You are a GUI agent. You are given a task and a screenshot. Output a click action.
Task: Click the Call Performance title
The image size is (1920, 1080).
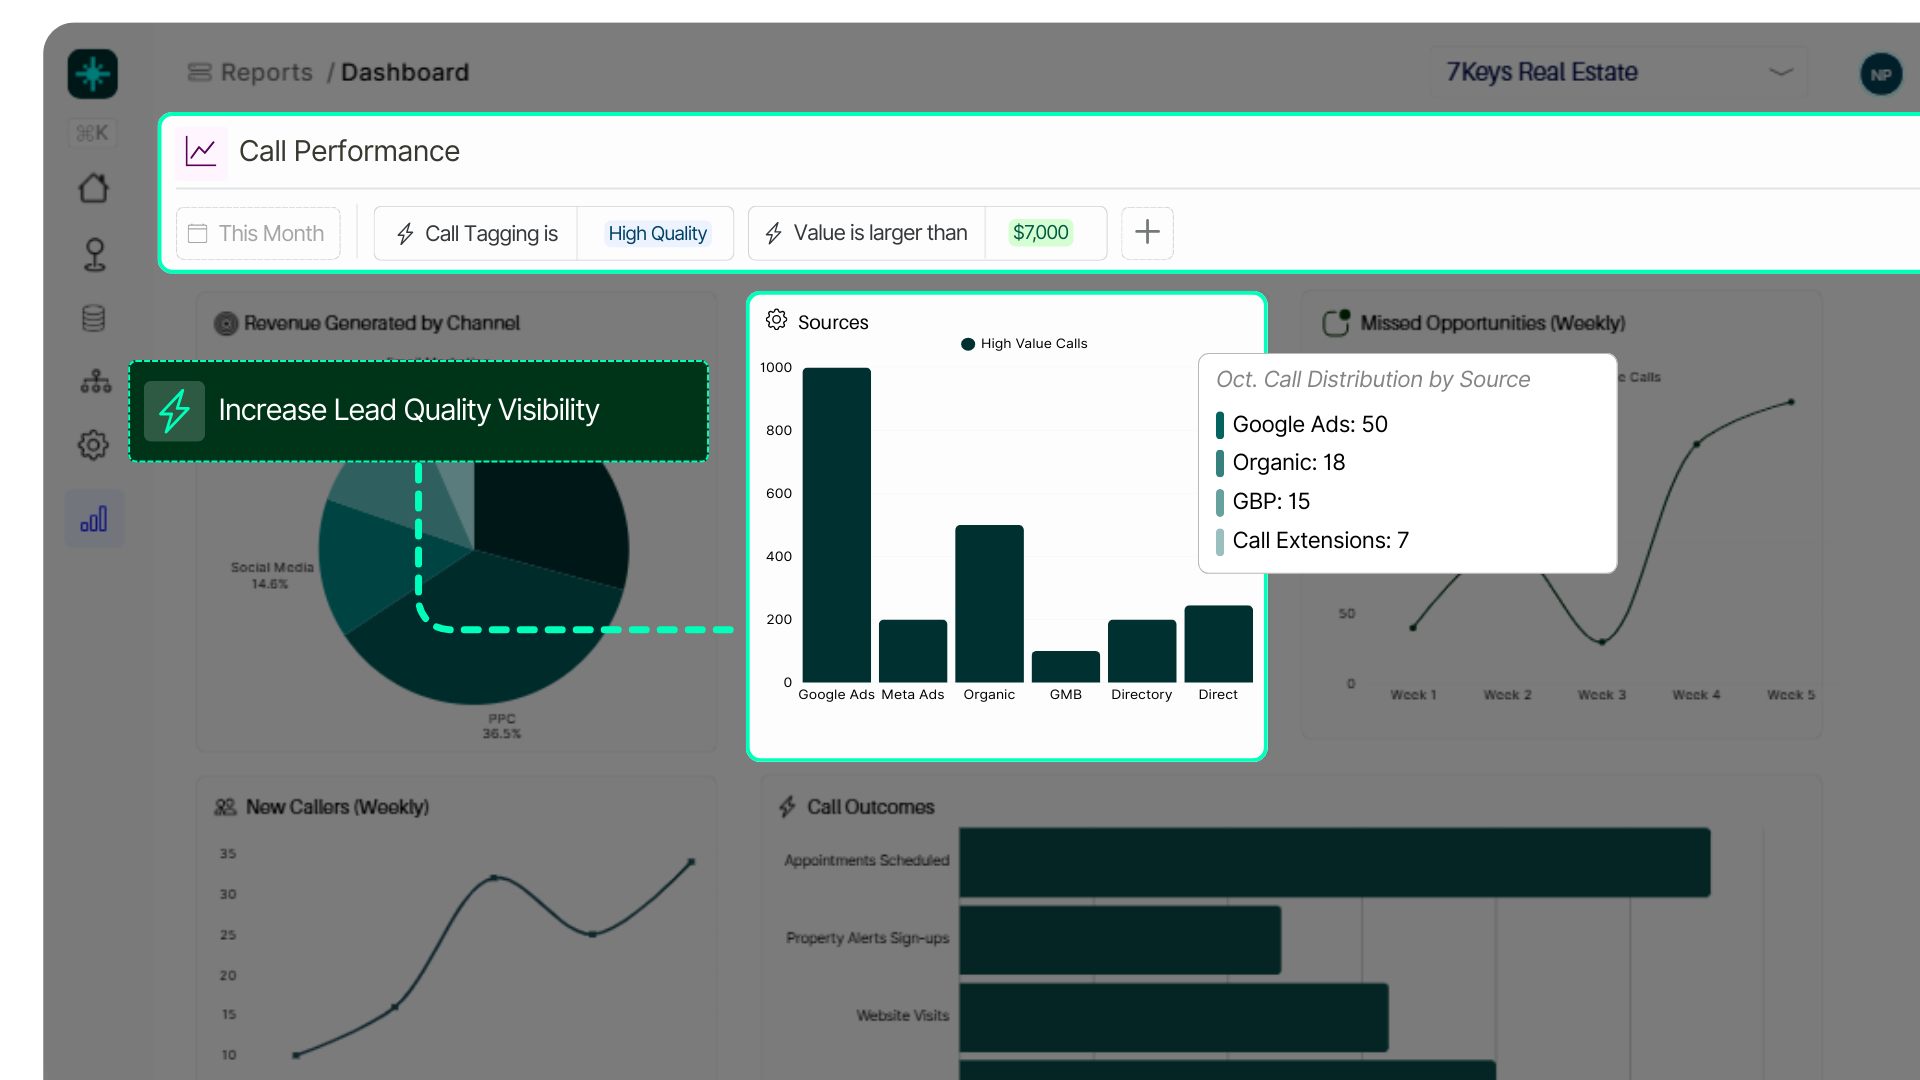(349, 152)
